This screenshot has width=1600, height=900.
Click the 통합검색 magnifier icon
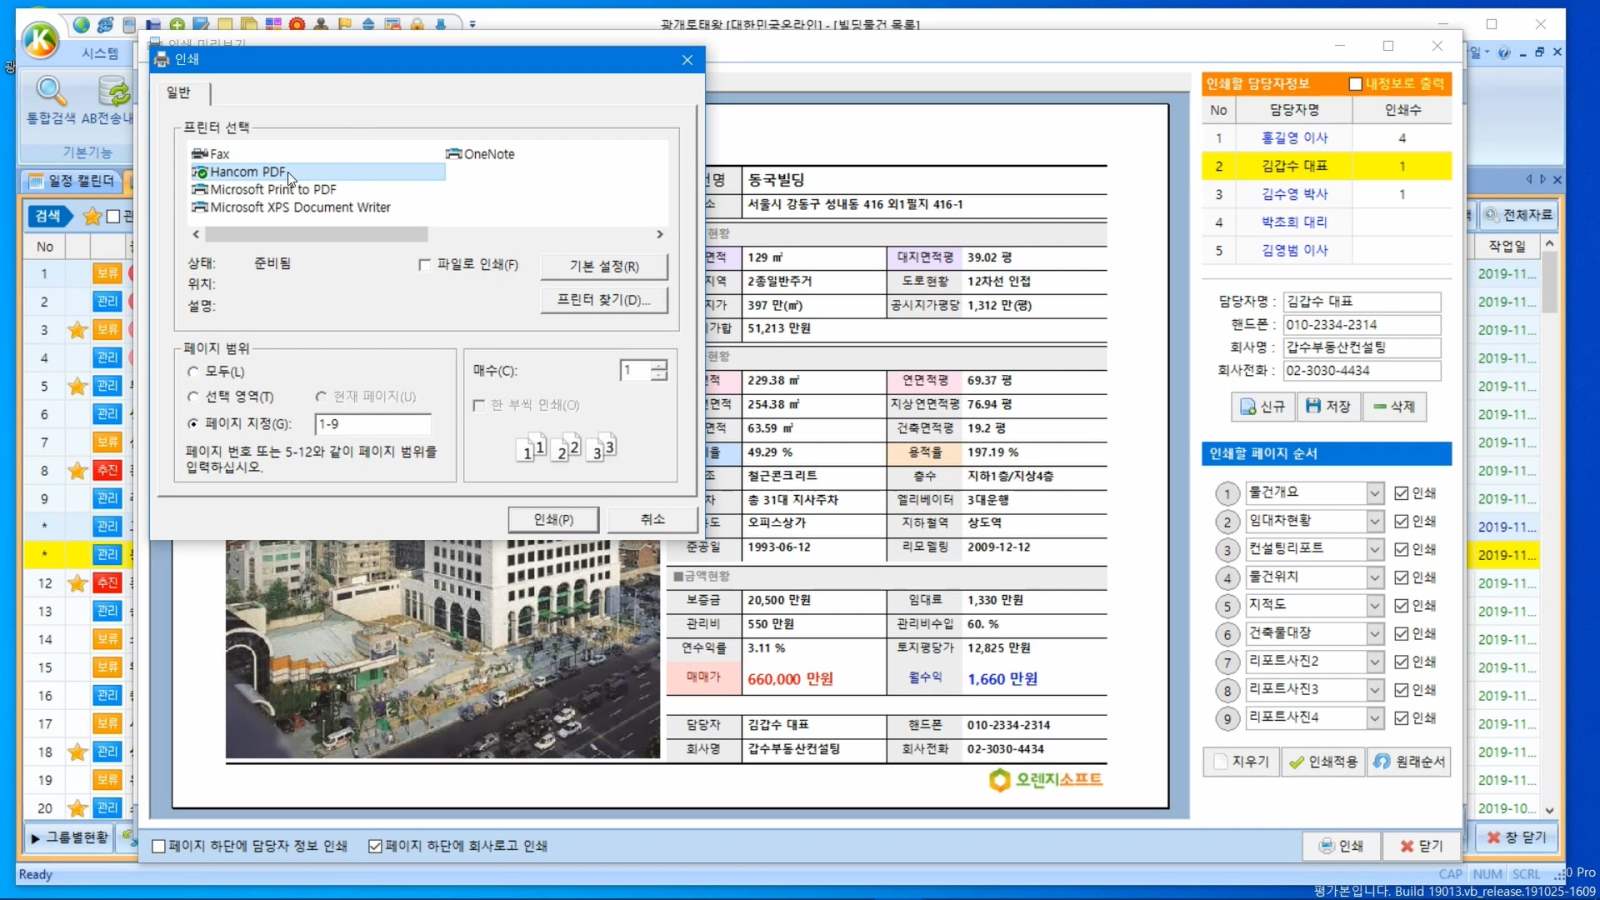point(50,92)
